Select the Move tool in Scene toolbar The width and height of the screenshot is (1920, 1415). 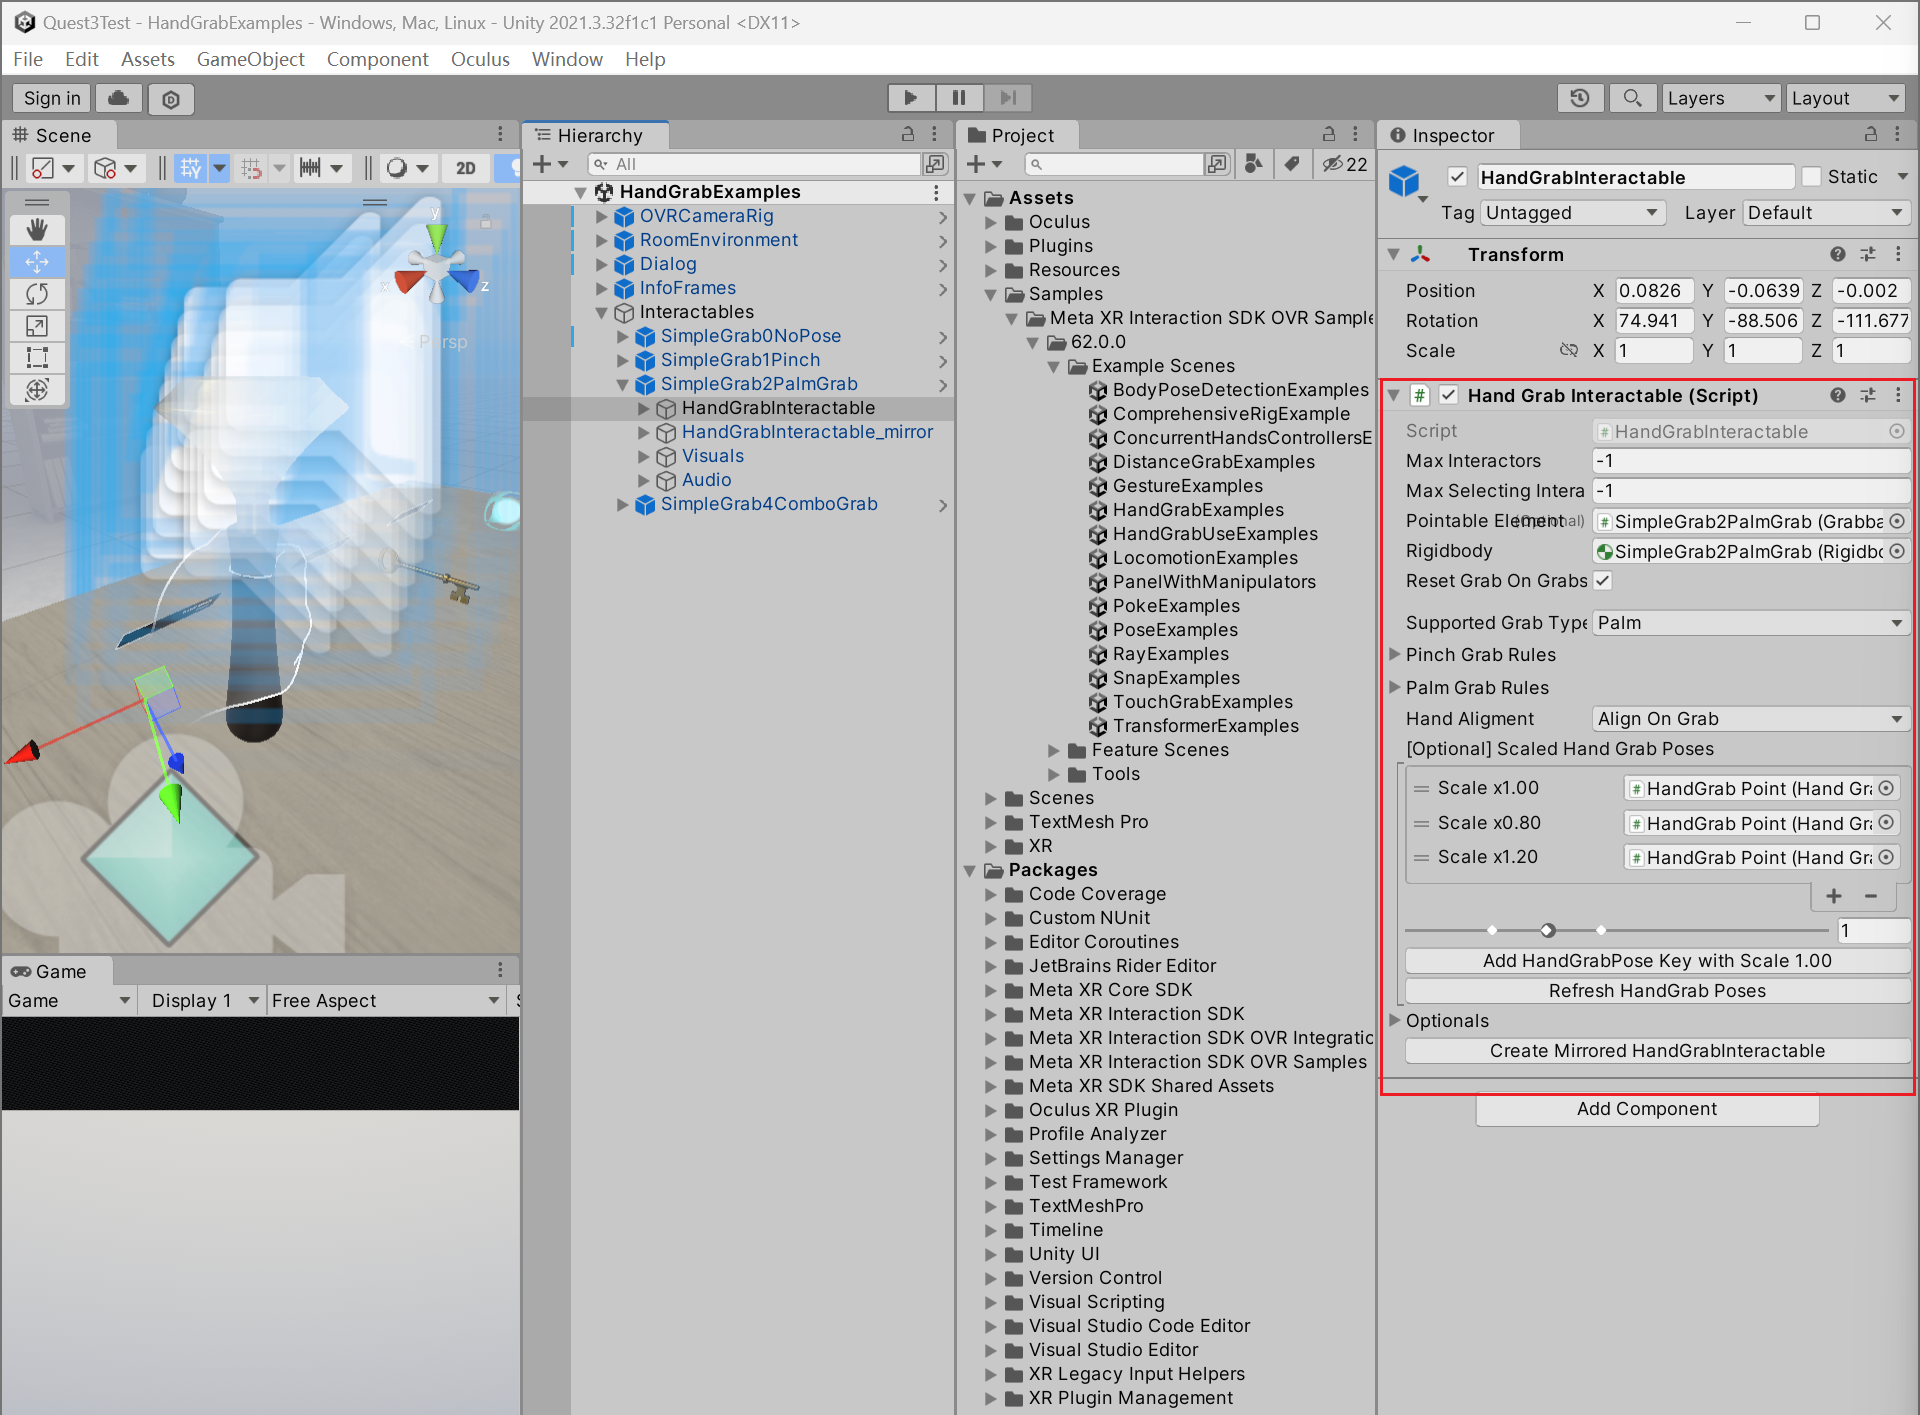[x=37, y=262]
